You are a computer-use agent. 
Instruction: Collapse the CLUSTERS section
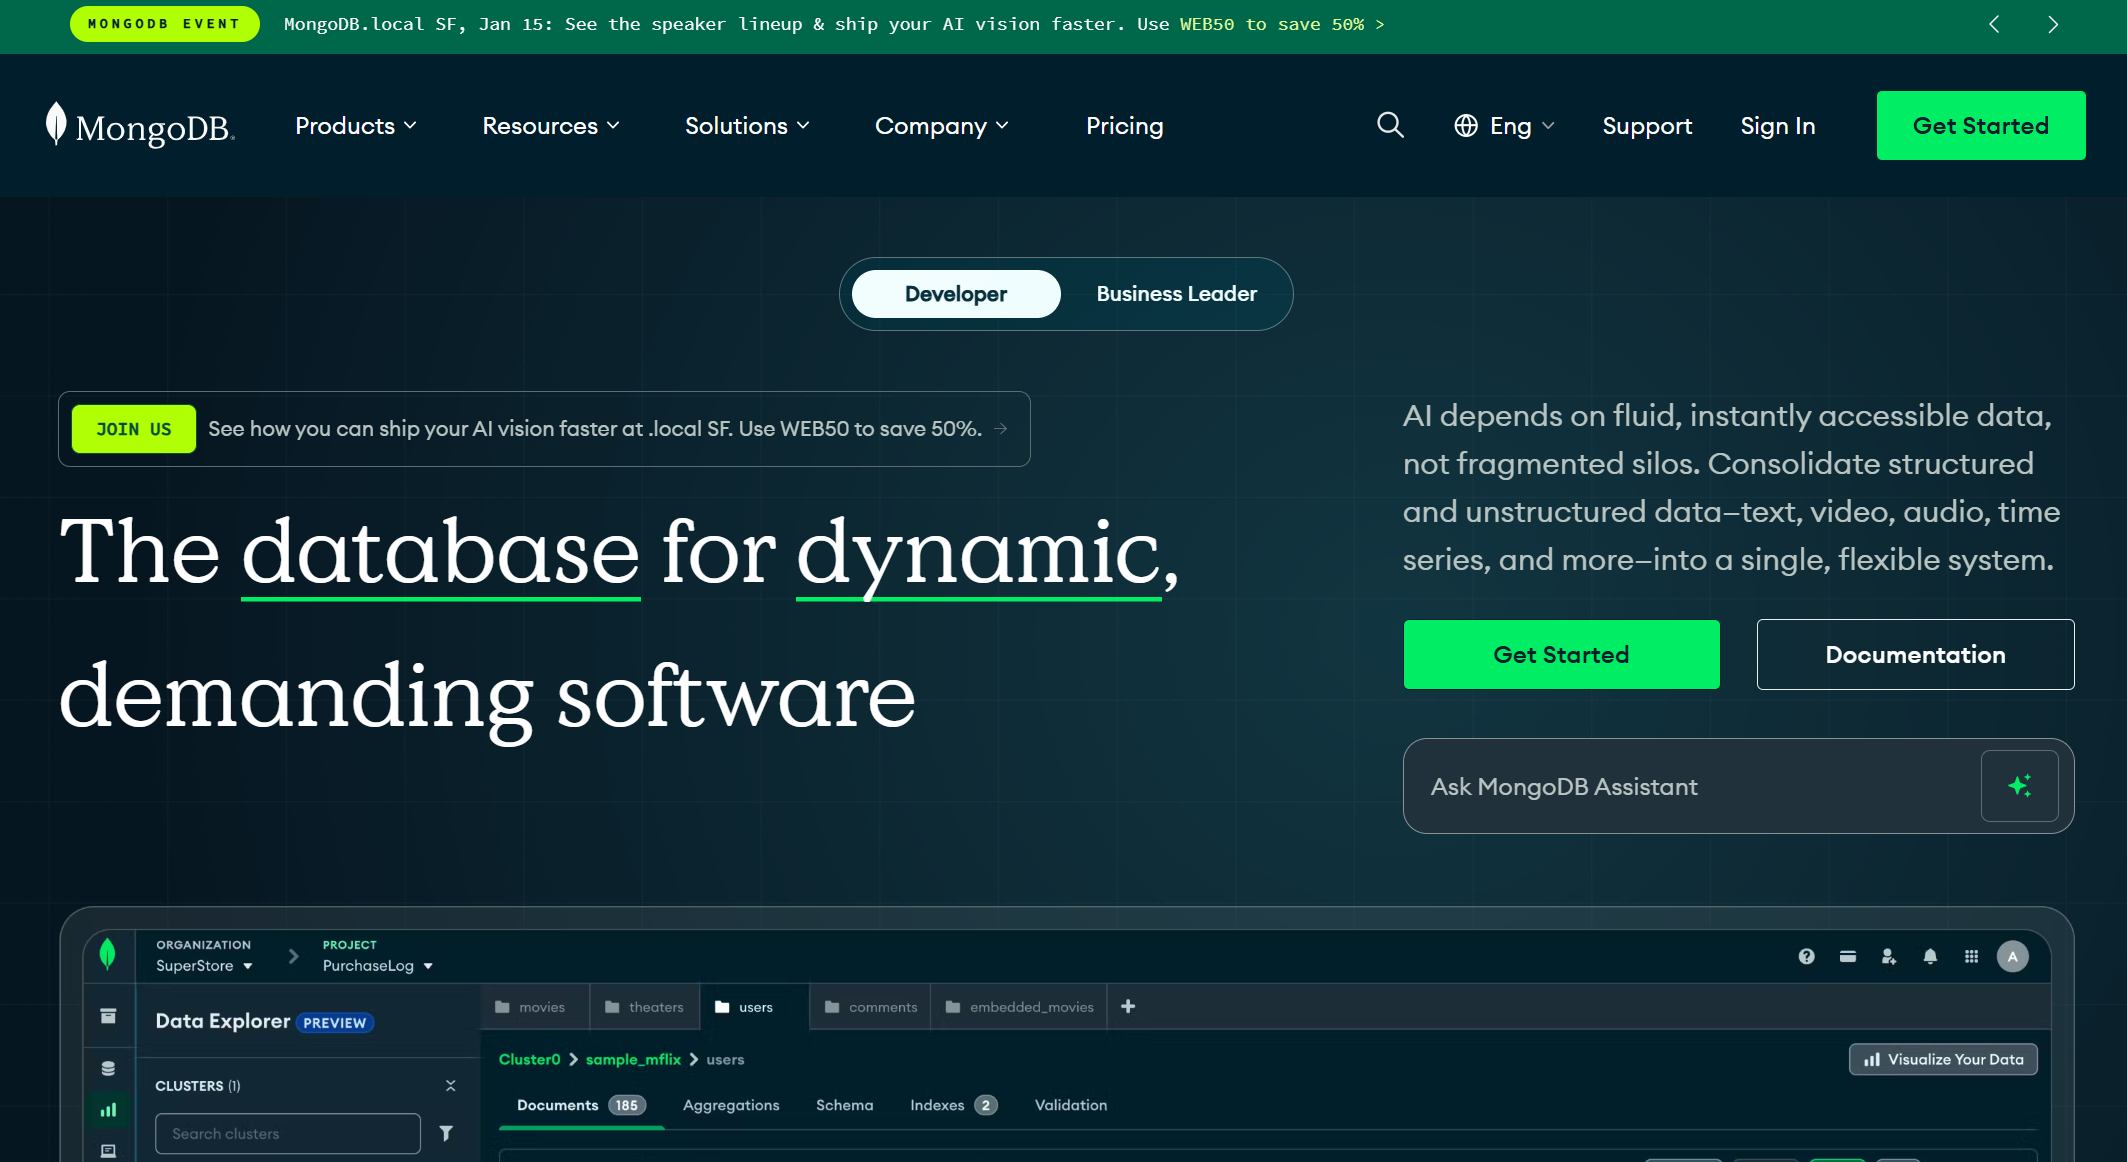[x=449, y=1085]
